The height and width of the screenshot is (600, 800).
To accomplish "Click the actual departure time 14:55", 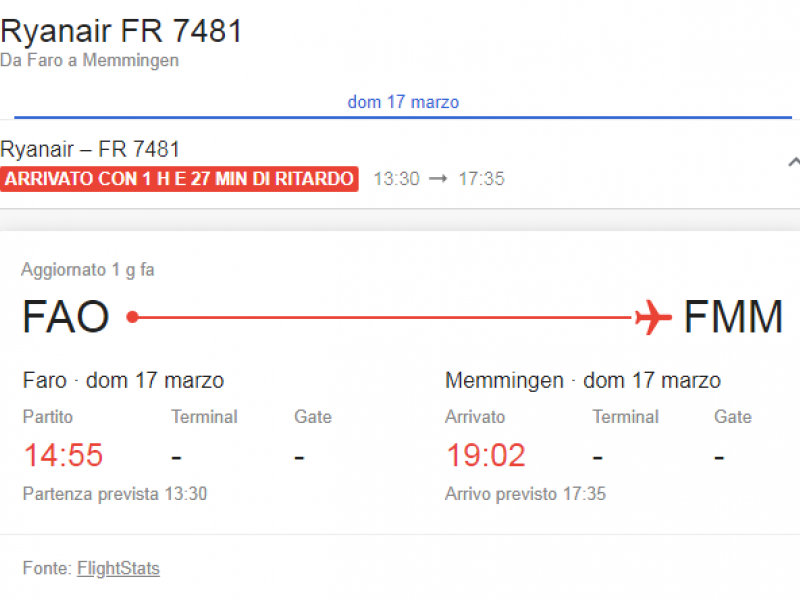I will click(63, 455).
